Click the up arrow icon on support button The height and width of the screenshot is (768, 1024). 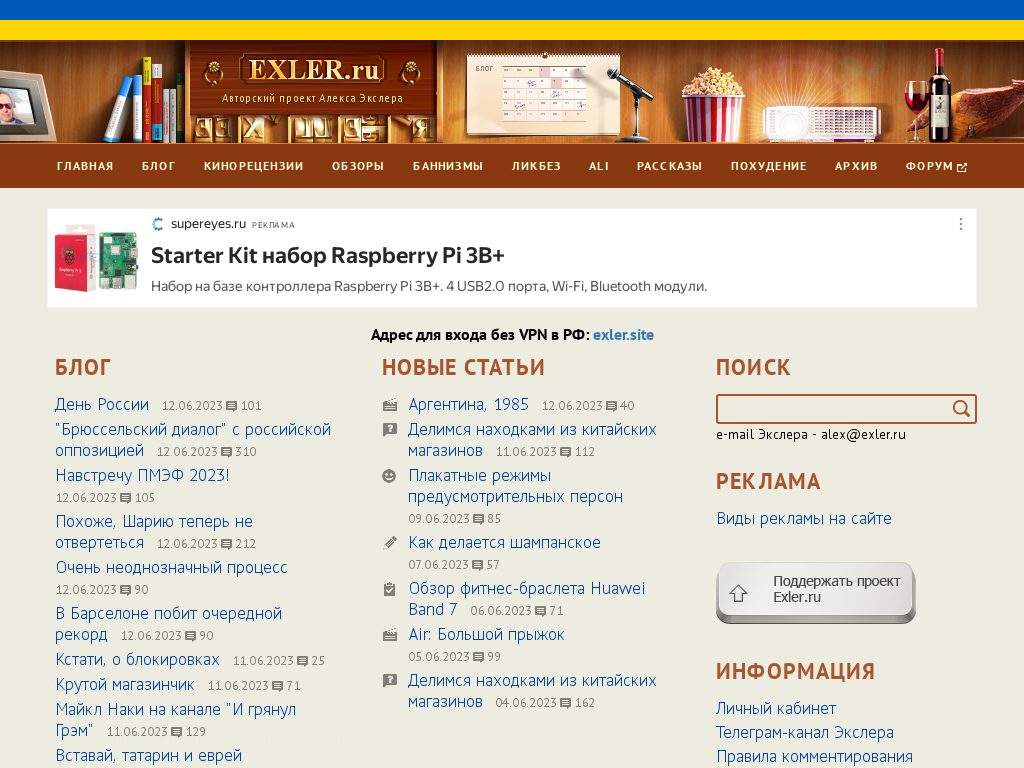pyautogui.click(x=739, y=593)
